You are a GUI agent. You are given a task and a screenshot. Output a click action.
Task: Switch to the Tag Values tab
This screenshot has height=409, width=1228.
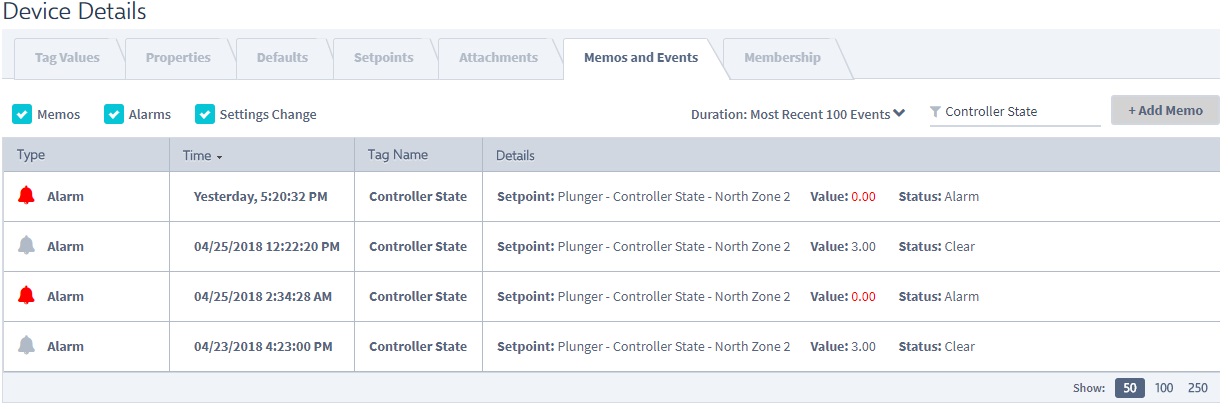click(67, 57)
